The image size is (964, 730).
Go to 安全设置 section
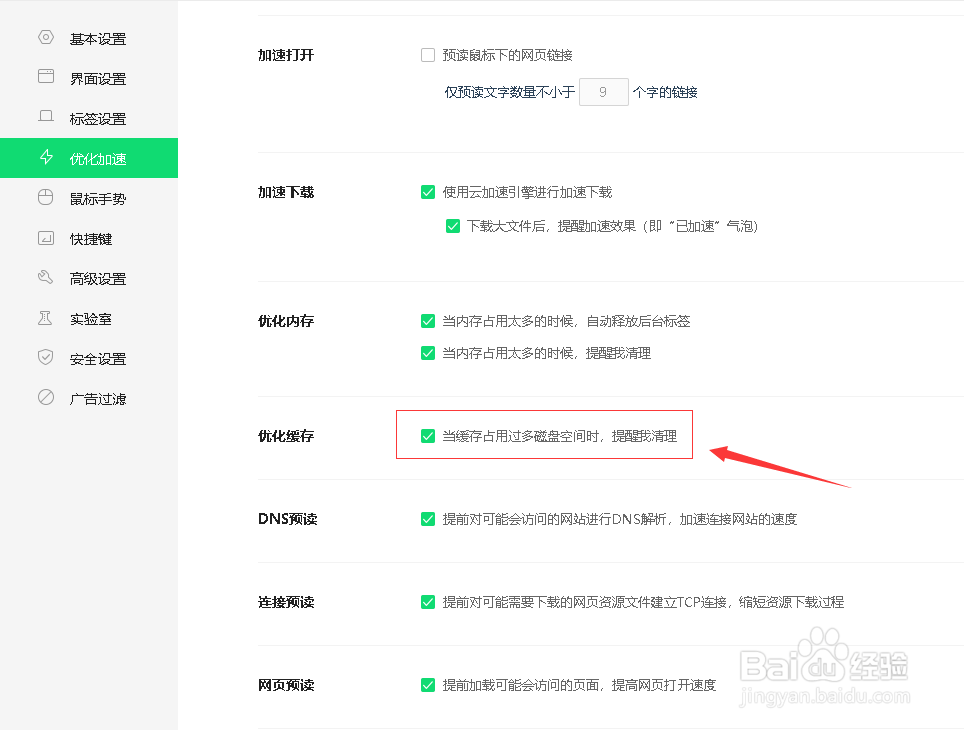[x=89, y=359]
